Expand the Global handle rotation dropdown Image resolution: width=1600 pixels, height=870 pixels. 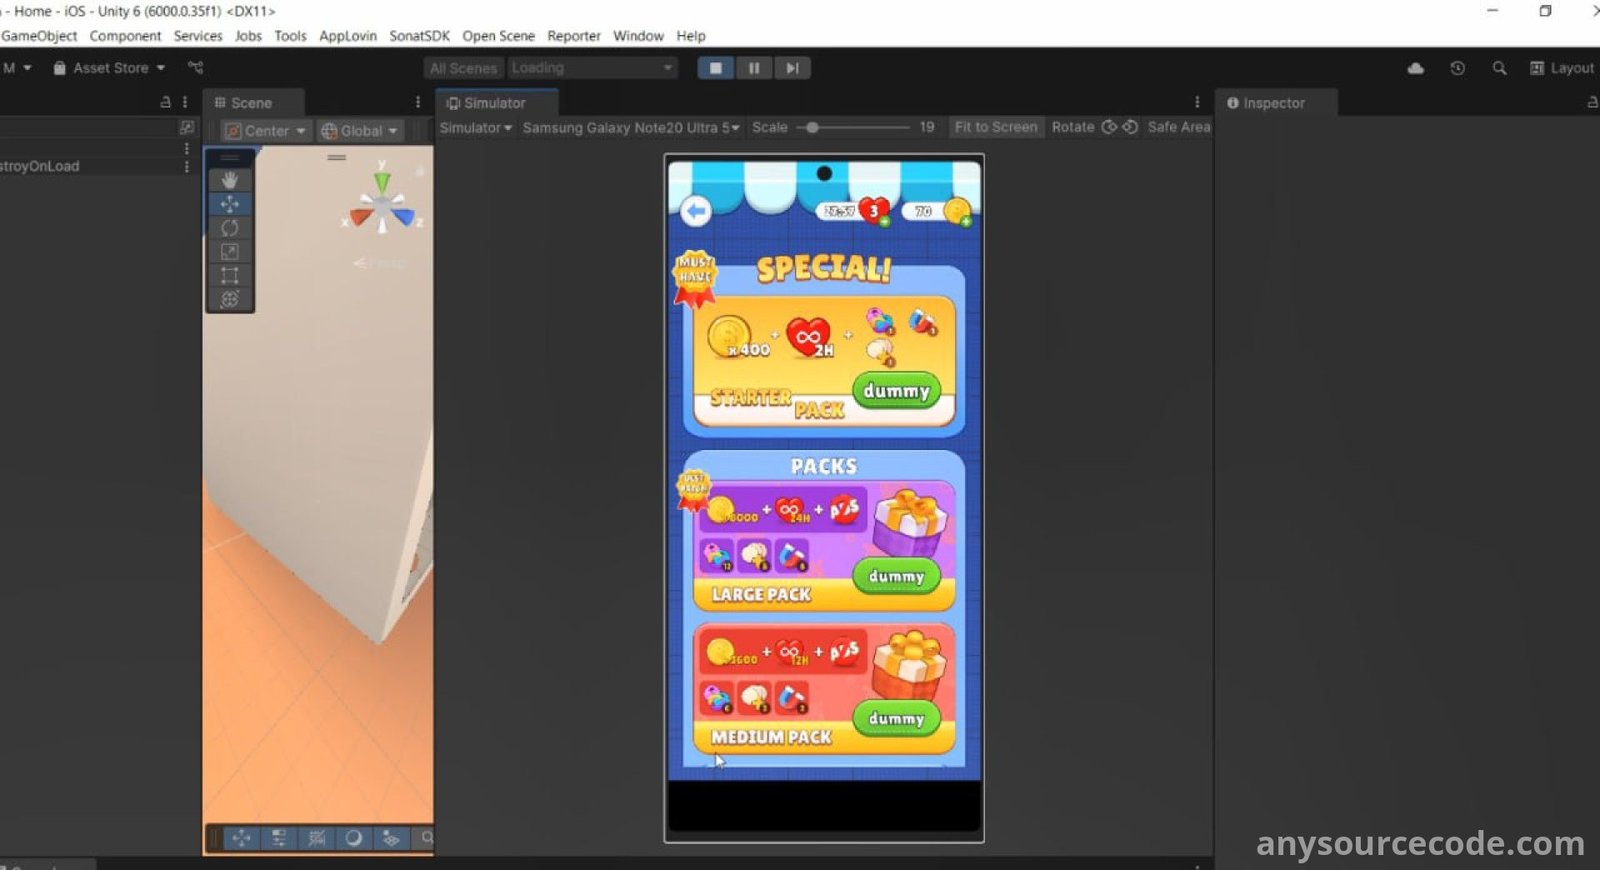pyautogui.click(x=360, y=131)
